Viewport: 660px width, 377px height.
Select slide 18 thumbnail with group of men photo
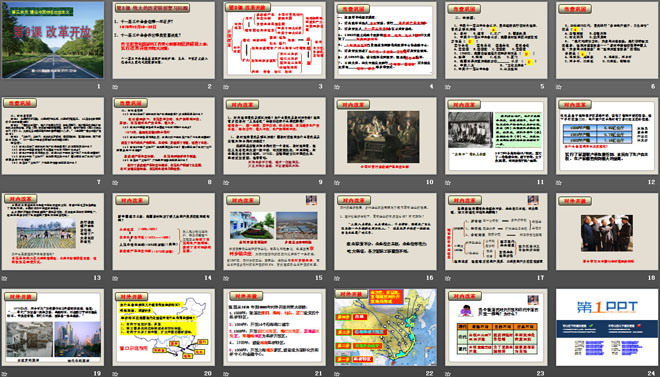pyautogui.click(x=607, y=231)
